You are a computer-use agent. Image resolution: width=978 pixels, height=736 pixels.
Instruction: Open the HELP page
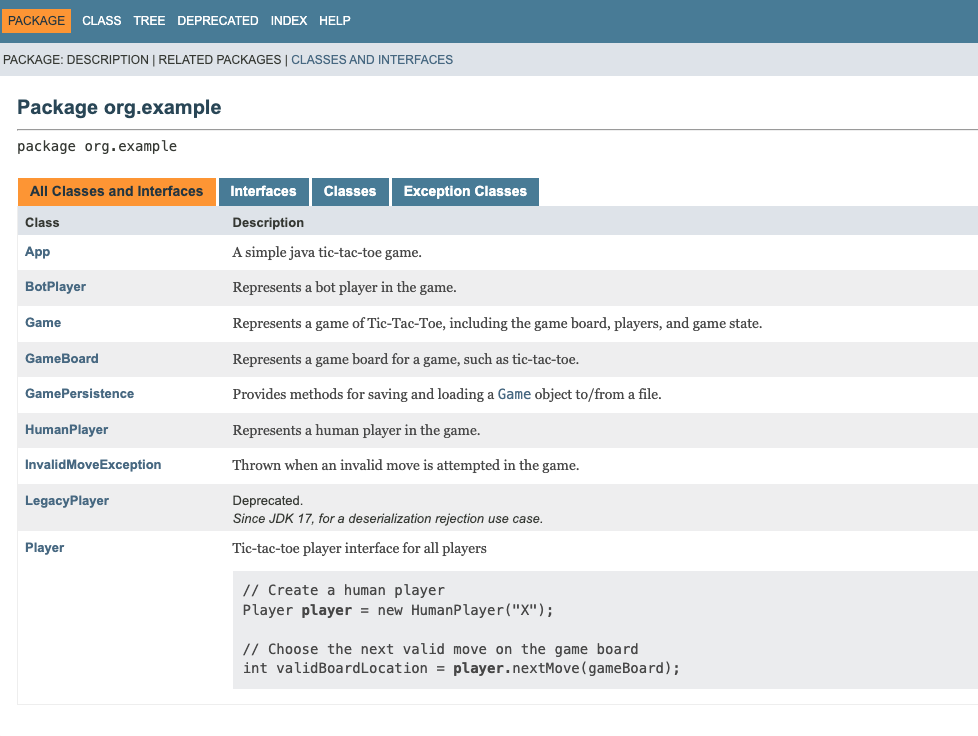[335, 21]
